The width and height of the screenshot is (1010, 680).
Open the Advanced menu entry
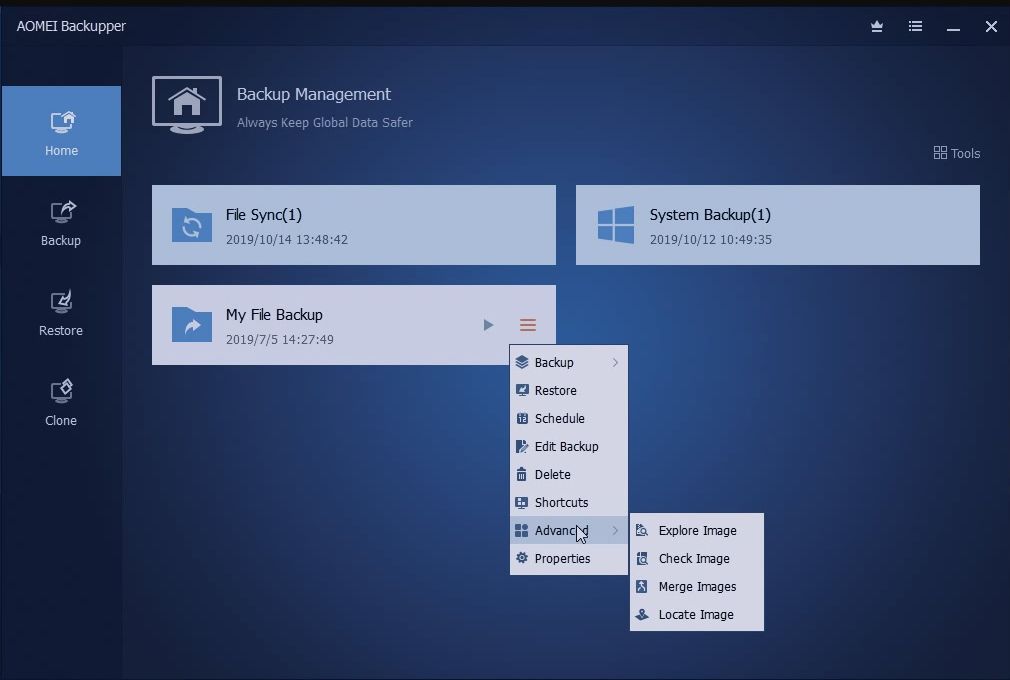(569, 531)
